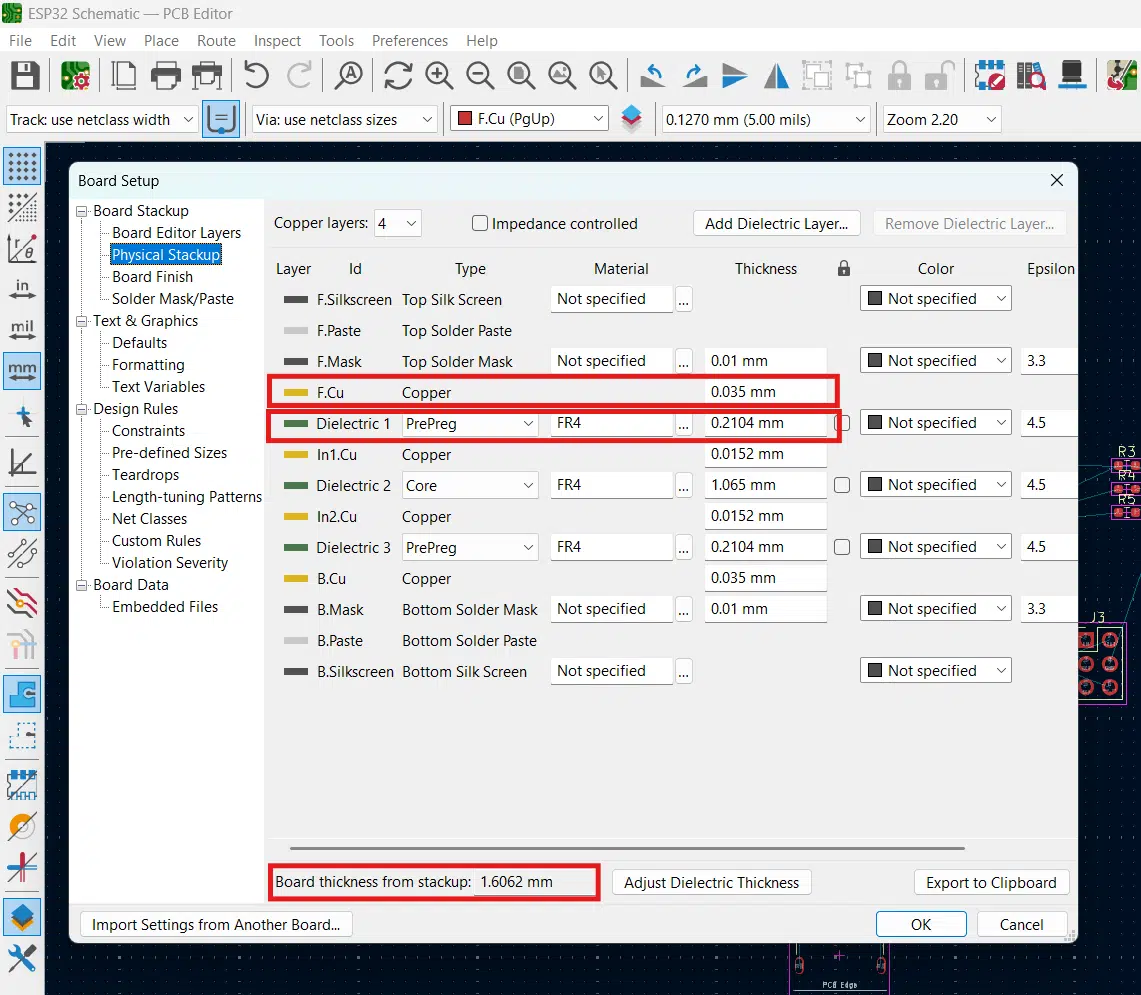Open Dielectric 2 type Core dropdown
1141x995 pixels.
(x=470, y=485)
